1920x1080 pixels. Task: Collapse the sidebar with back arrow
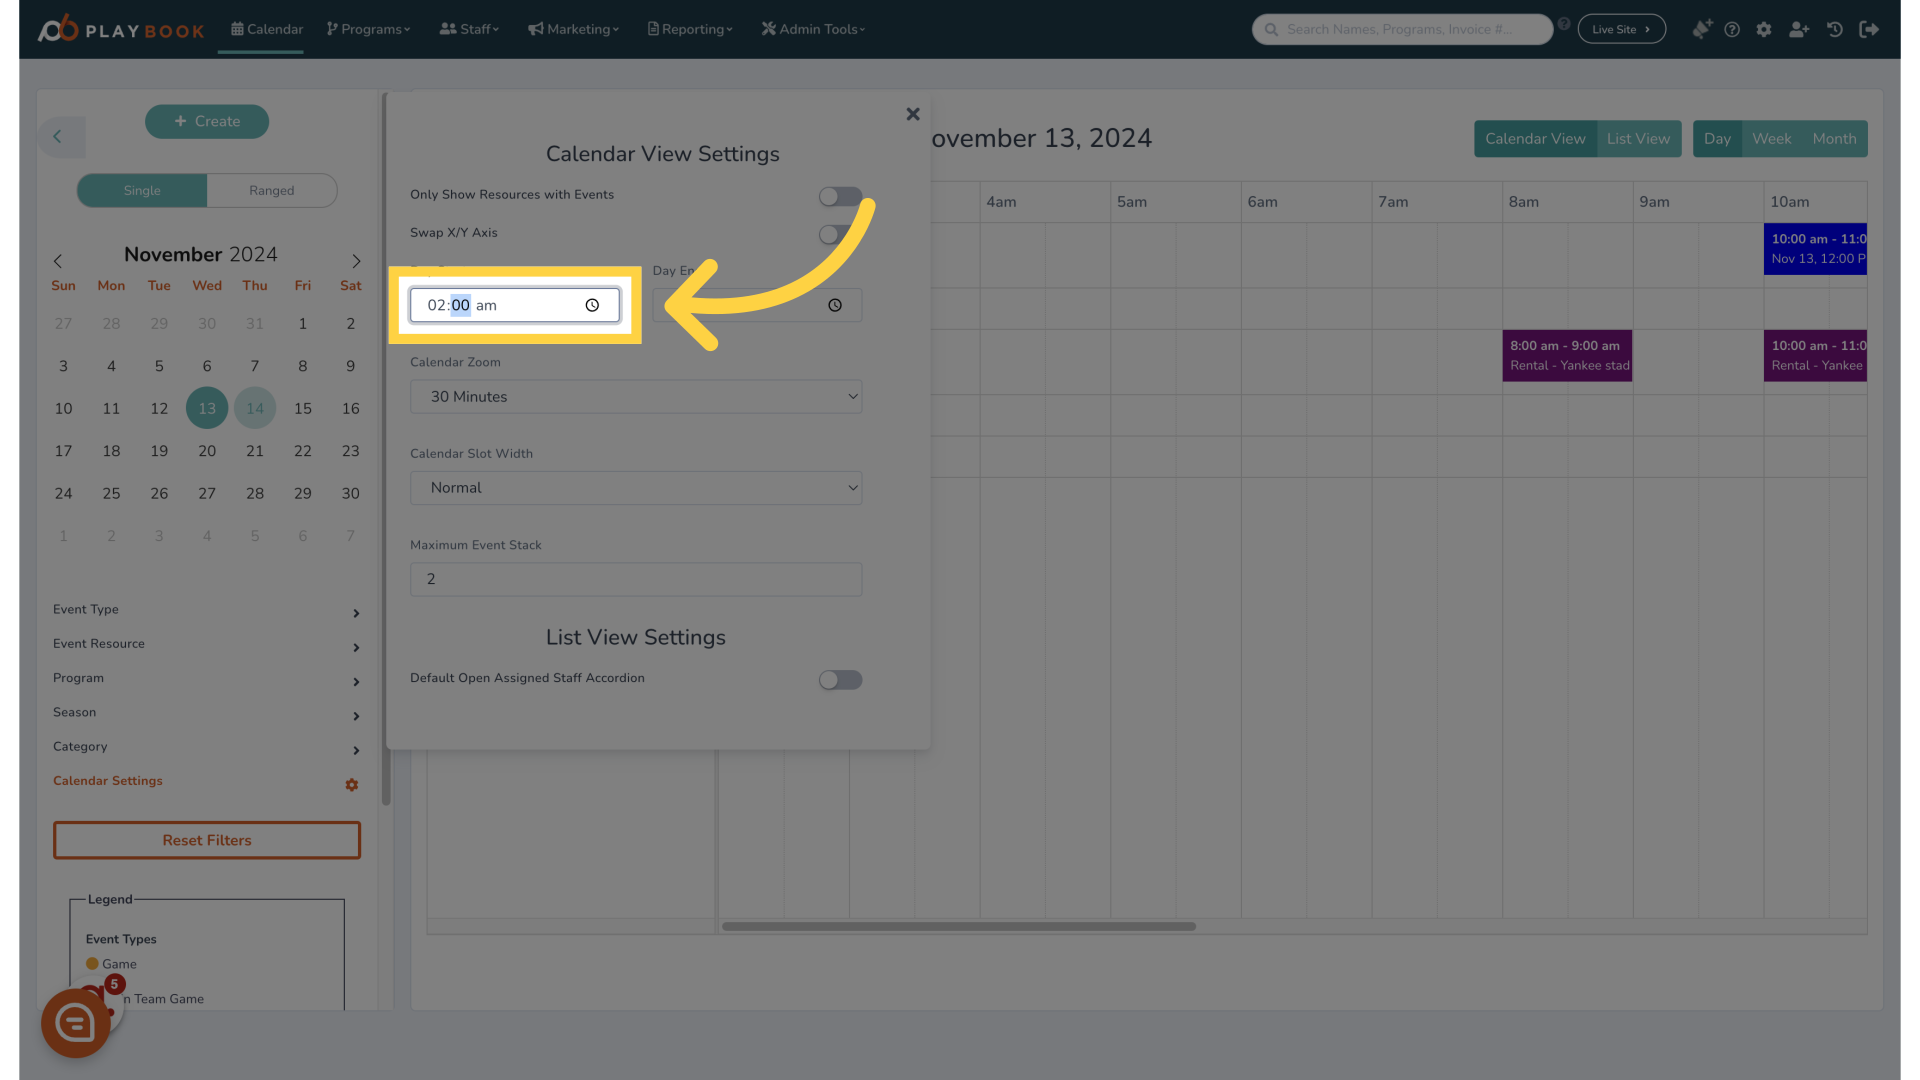pyautogui.click(x=58, y=137)
